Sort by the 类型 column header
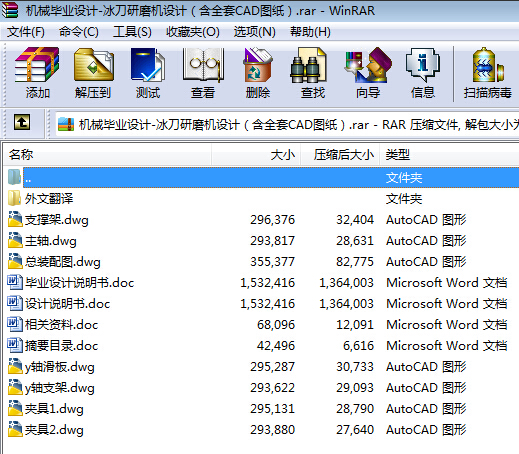519x454 pixels. tap(449, 154)
